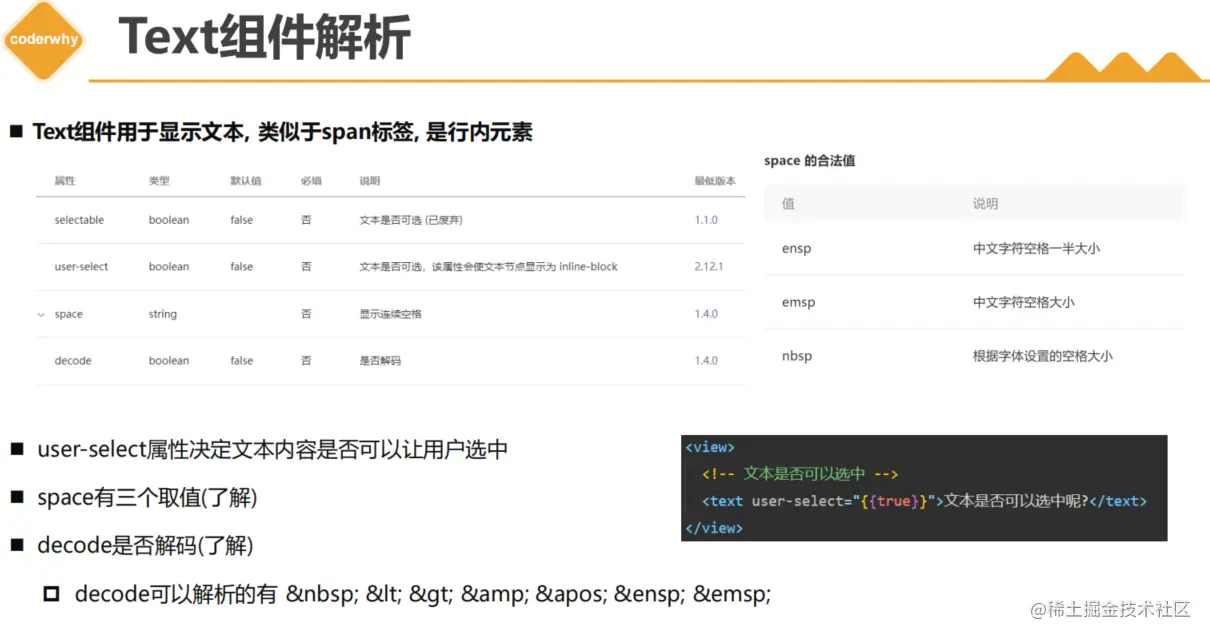Click the 默认值 column header
The height and width of the screenshot is (639, 1210).
point(246,181)
